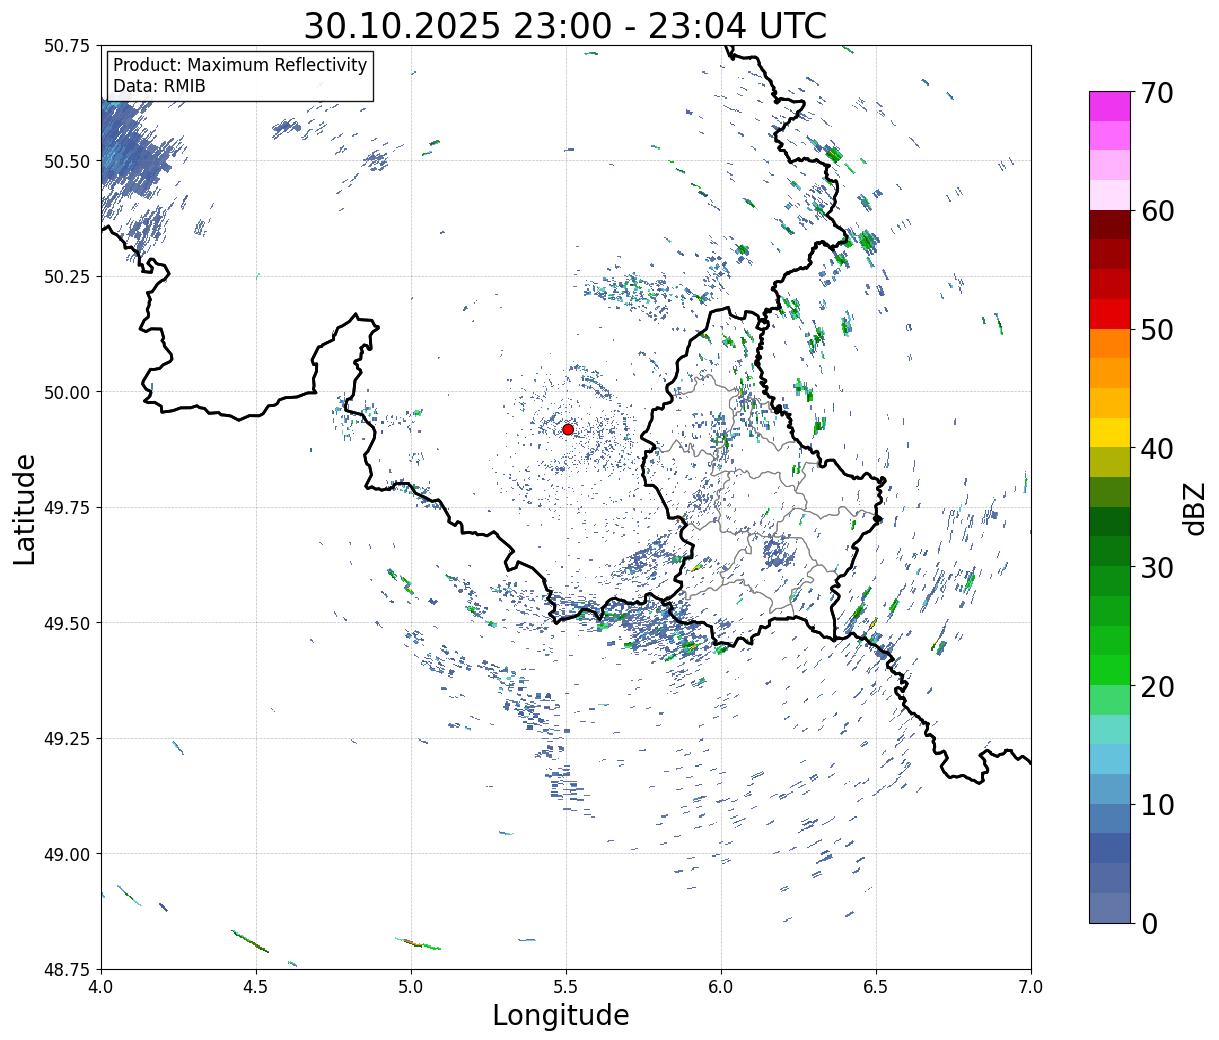The width and height of the screenshot is (1219, 1040).
Task: Pick the grey-blue bottom colorbar swatch
Action: click(x=1110, y=907)
